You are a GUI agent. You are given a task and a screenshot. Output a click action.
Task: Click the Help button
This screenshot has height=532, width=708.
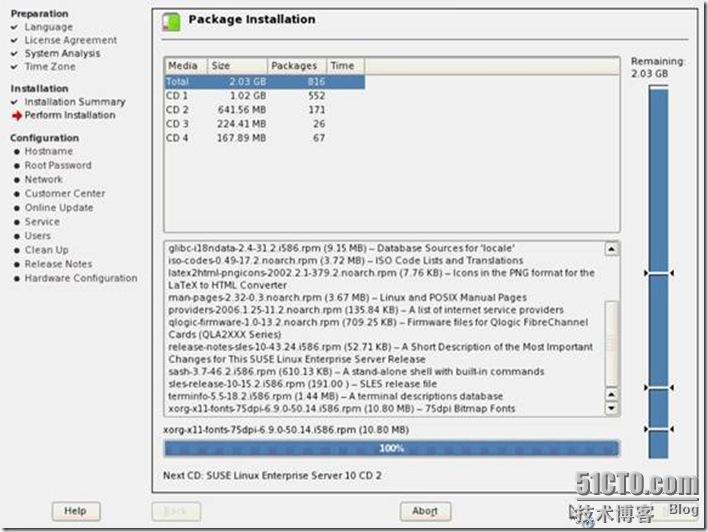(75, 511)
